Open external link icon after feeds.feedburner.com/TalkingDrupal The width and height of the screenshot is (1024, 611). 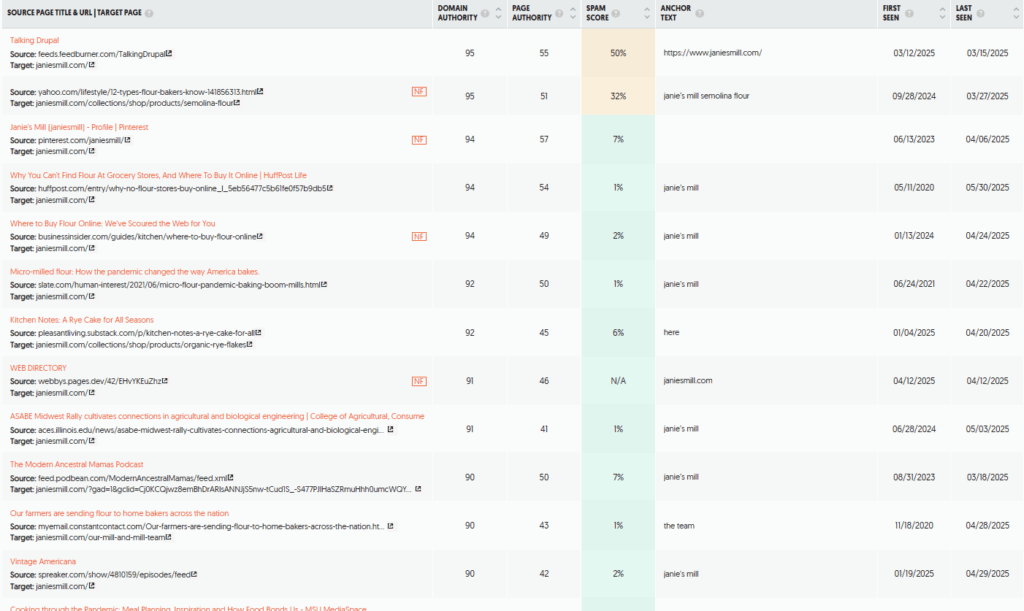point(169,54)
